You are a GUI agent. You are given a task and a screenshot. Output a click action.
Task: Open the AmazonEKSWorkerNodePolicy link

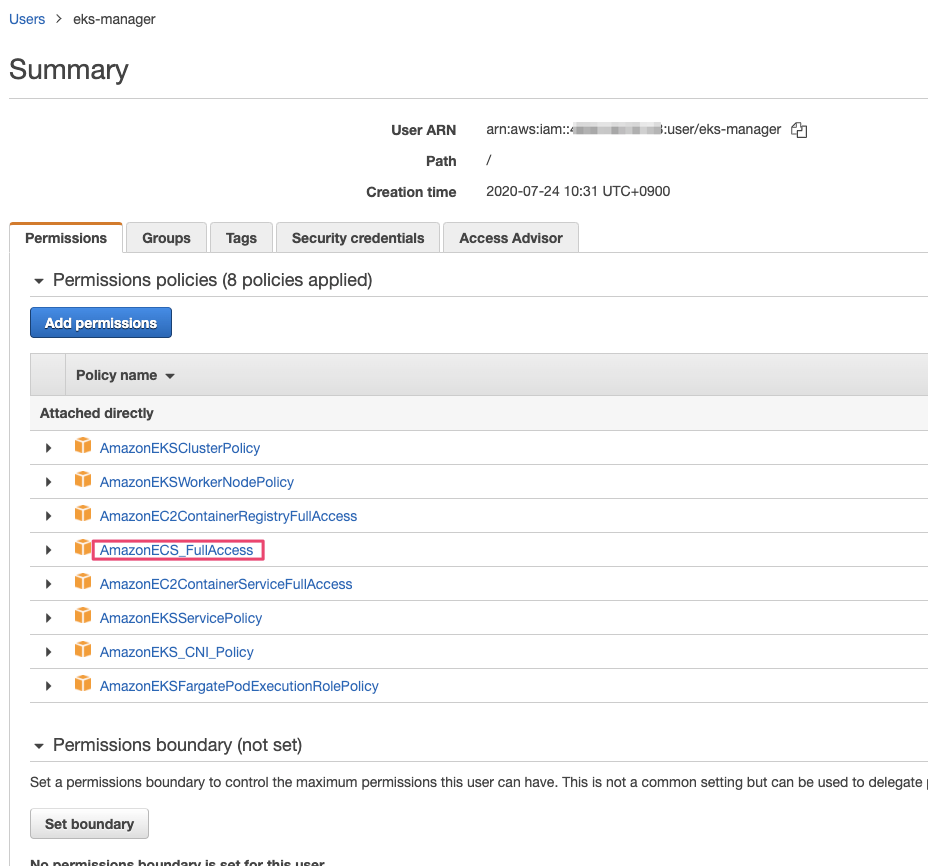pos(196,482)
